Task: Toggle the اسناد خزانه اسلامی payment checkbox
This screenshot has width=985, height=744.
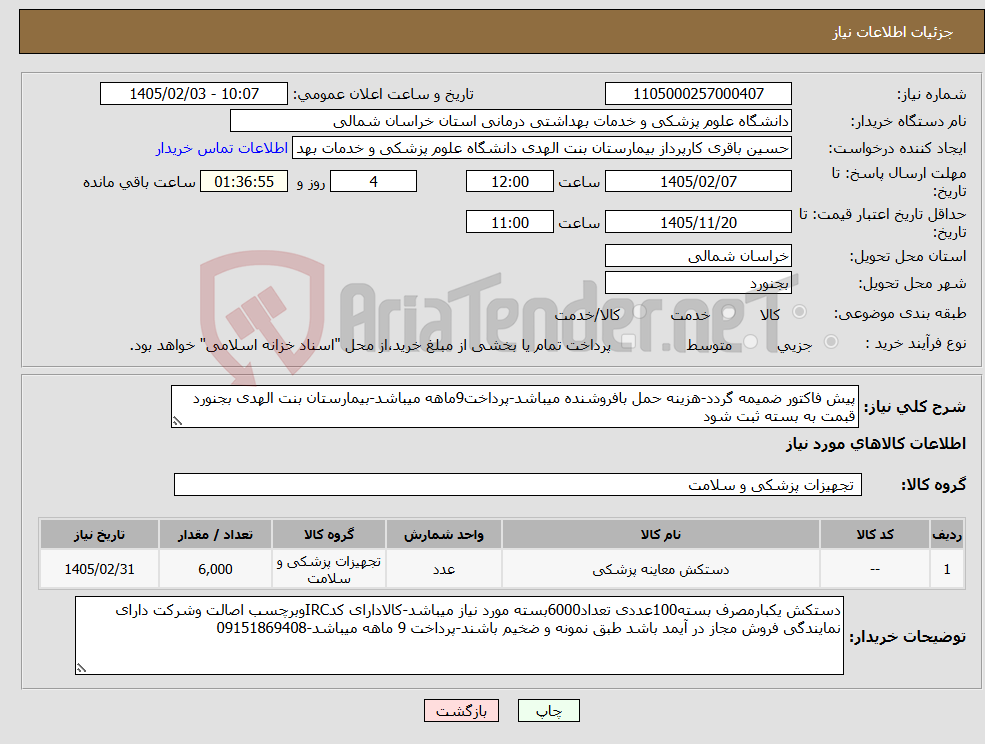Action: click(629, 342)
